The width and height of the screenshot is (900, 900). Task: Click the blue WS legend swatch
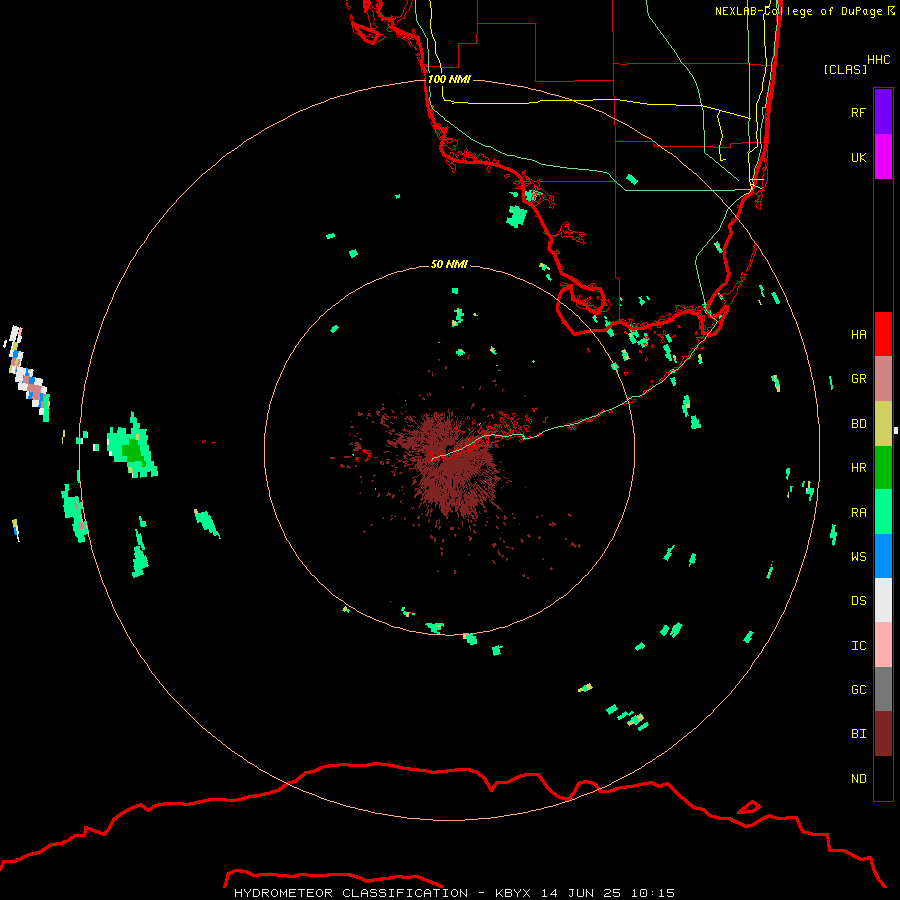click(x=883, y=556)
